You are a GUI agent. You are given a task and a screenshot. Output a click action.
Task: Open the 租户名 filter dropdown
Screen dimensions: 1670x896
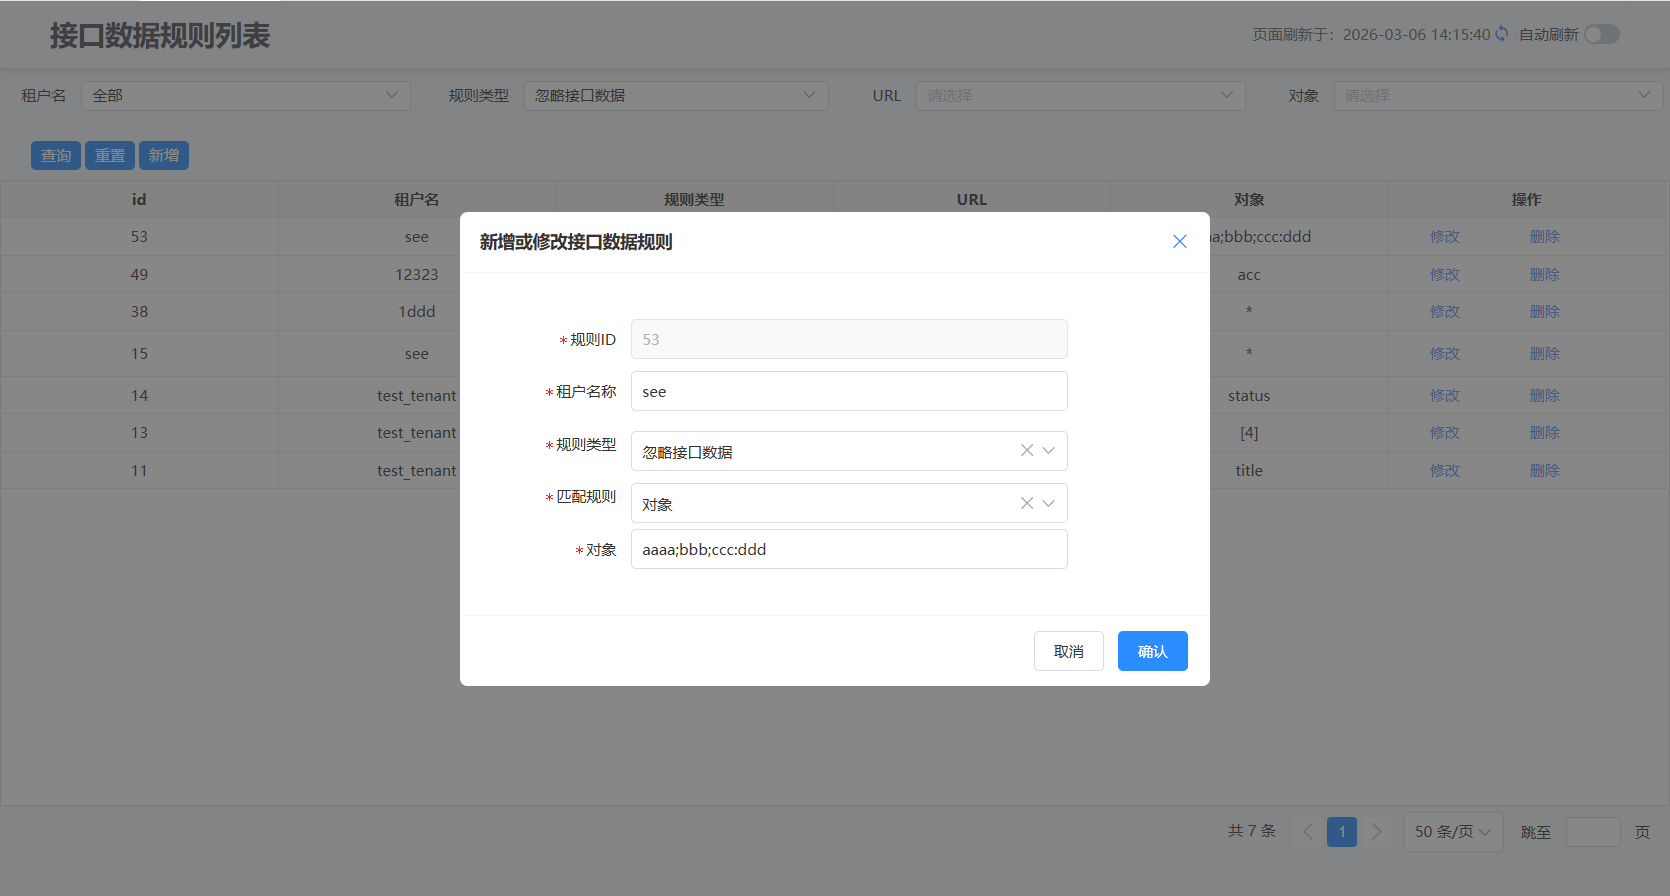point(245,95)
